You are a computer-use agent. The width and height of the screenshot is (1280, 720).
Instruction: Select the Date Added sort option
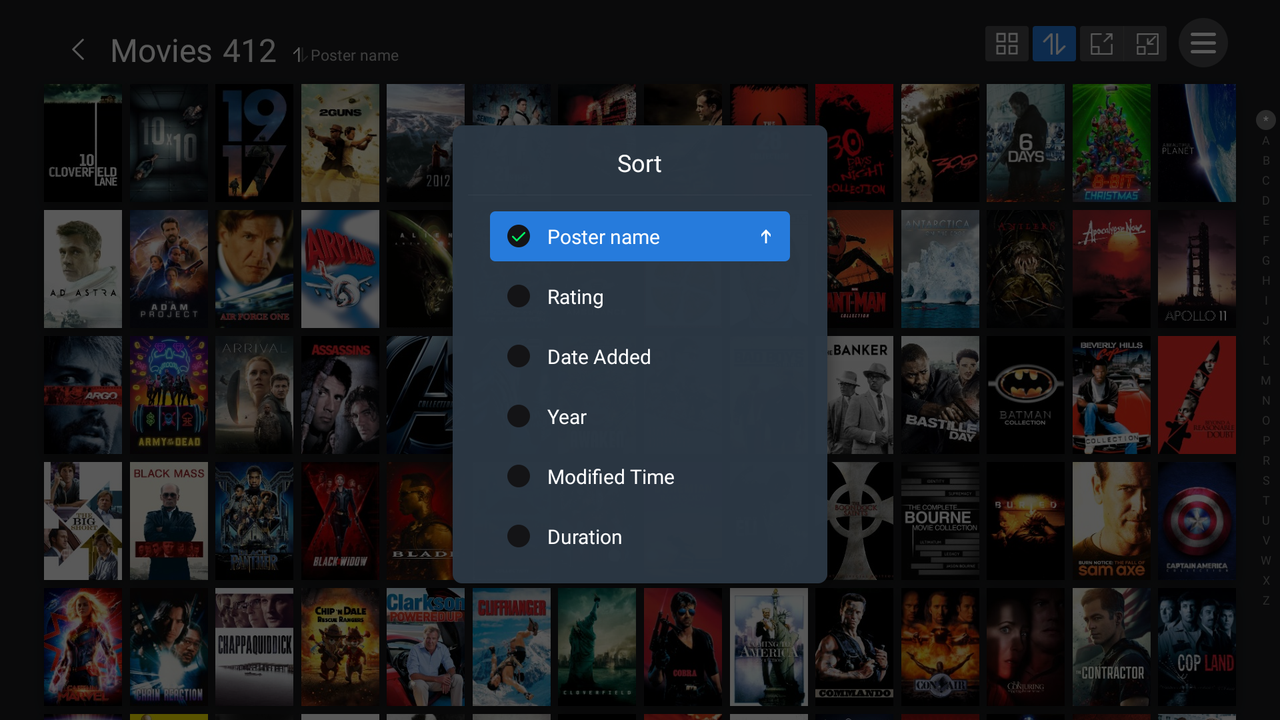tap(640, 357)
